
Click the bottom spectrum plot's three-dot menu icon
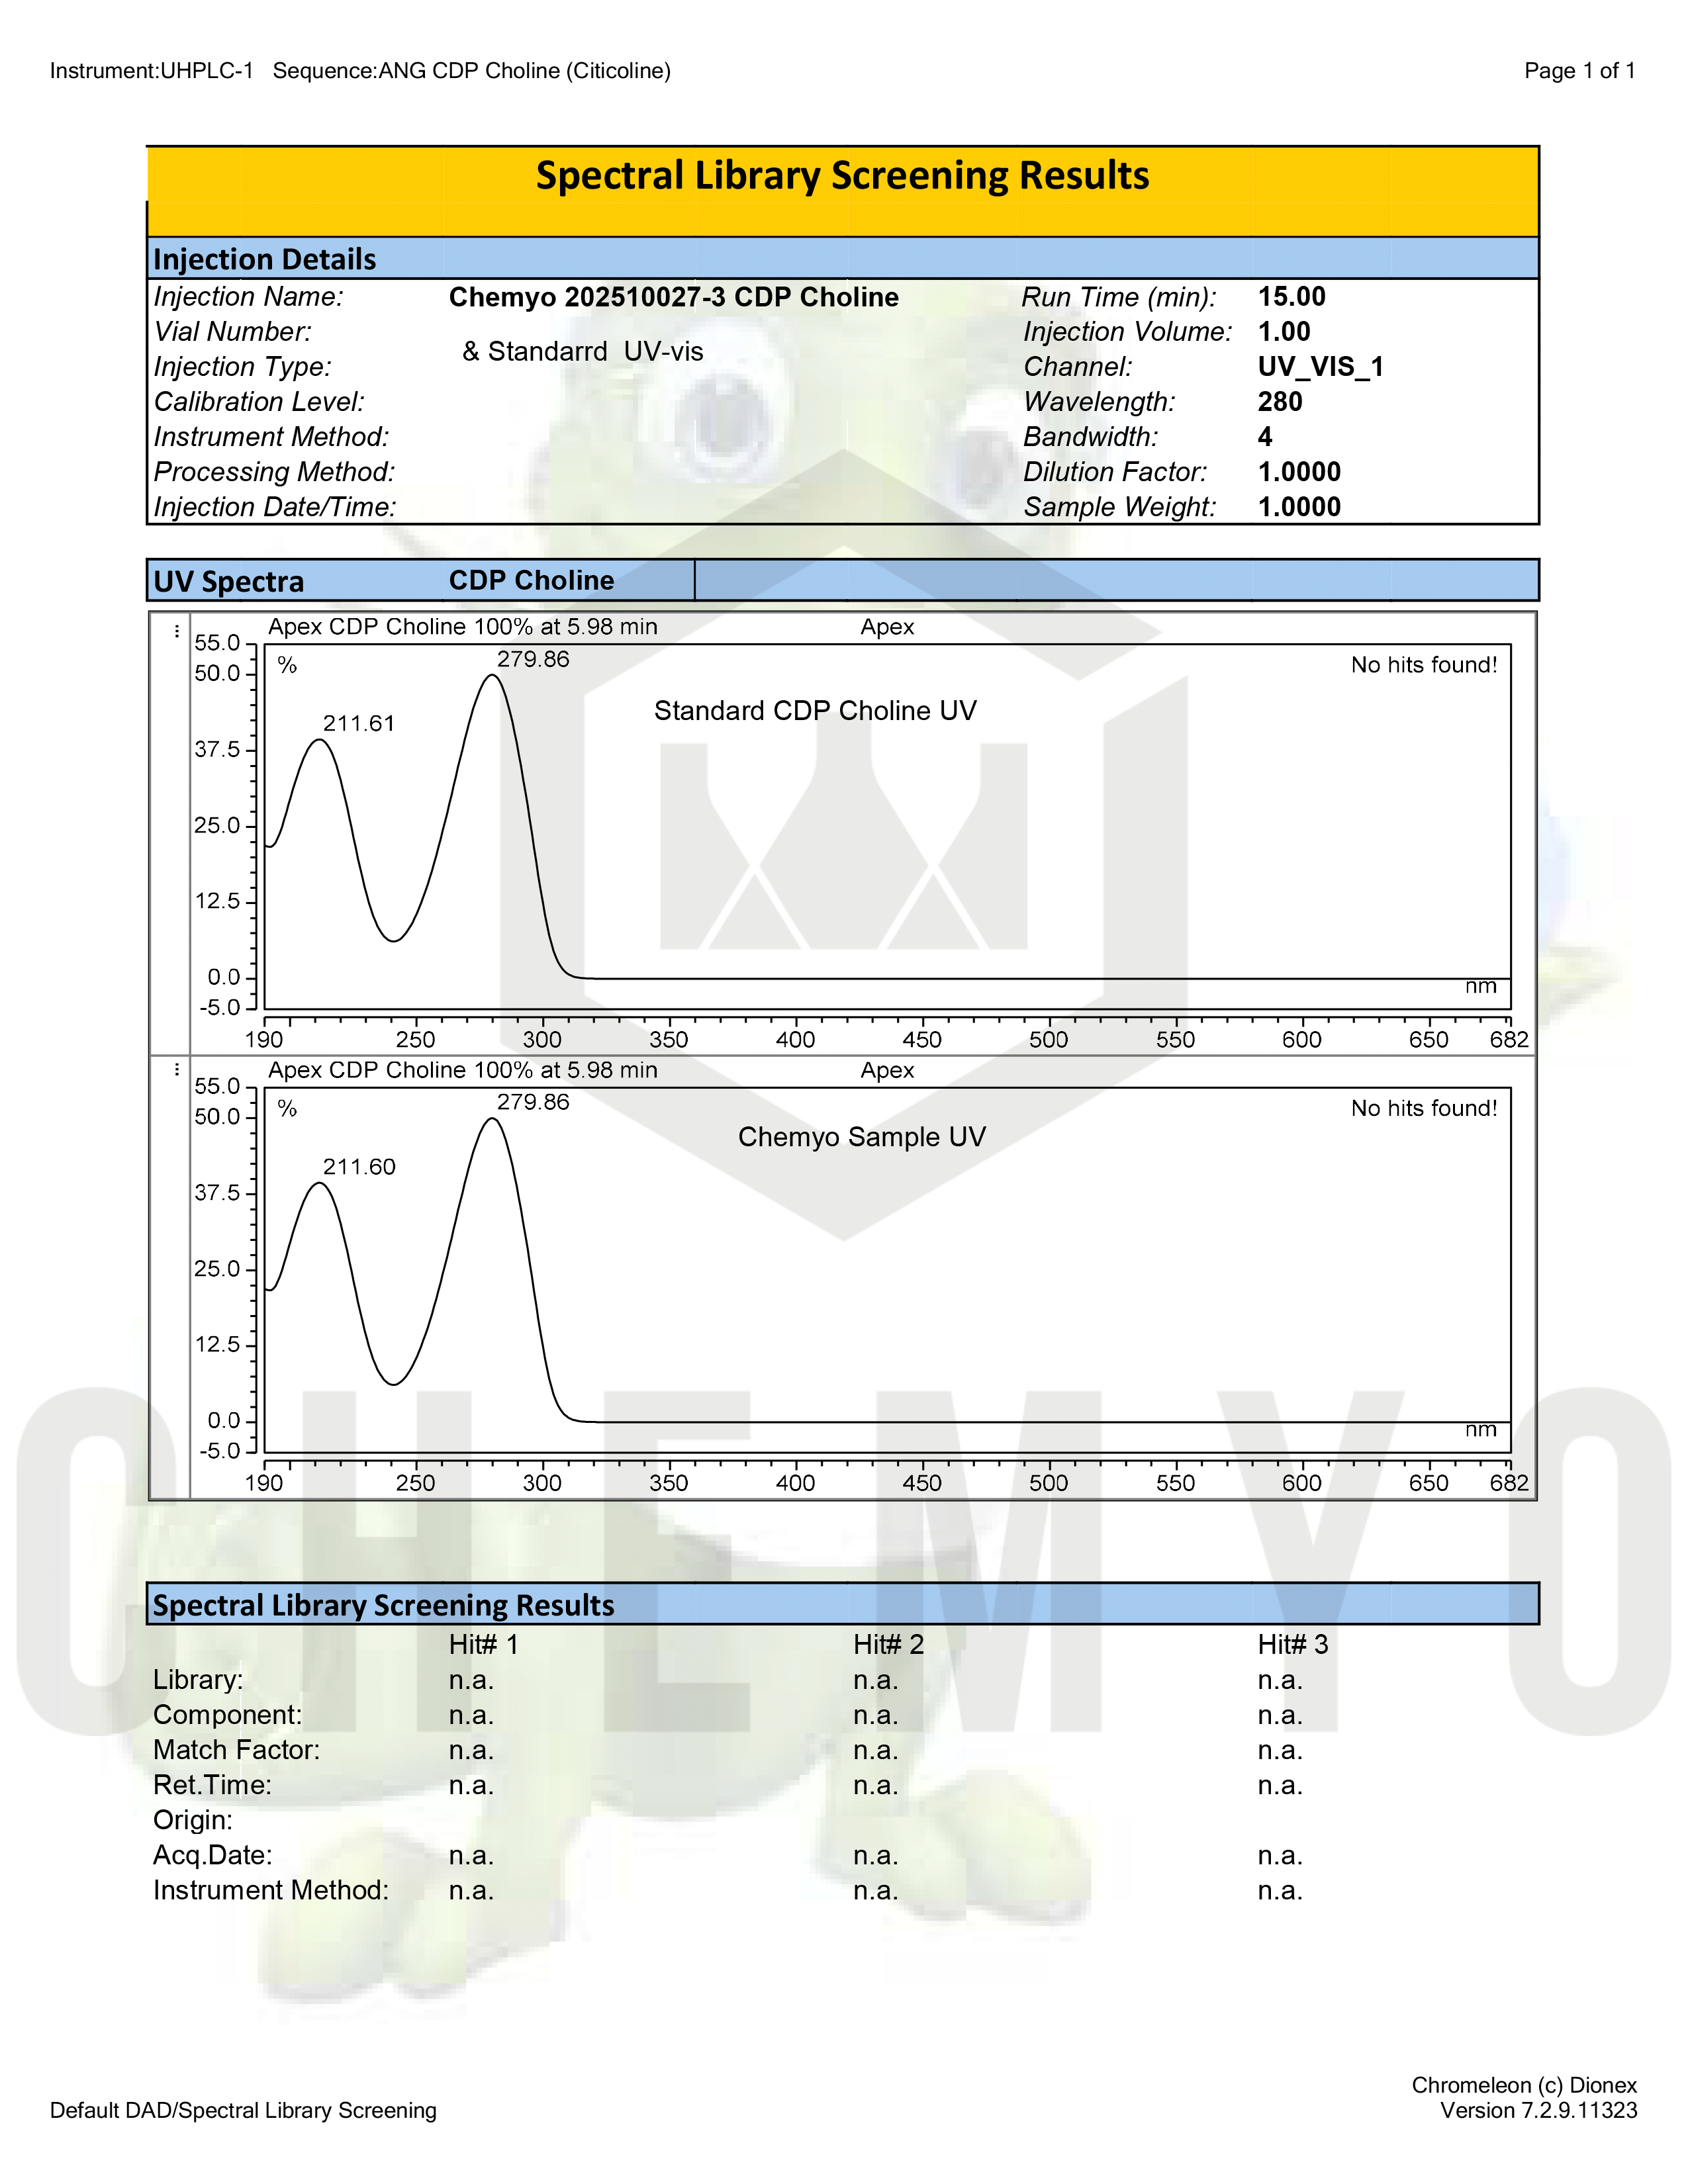pos(177,1069)
